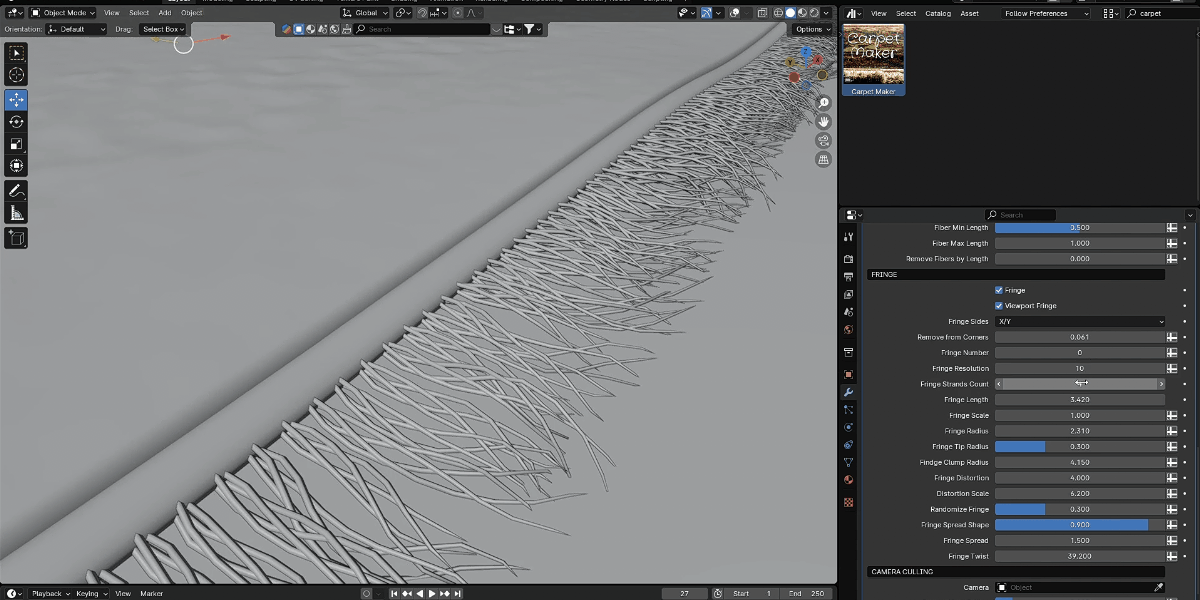Increase Fringe Strands Count with right arrow
1200x600 pixels.
1161,384
